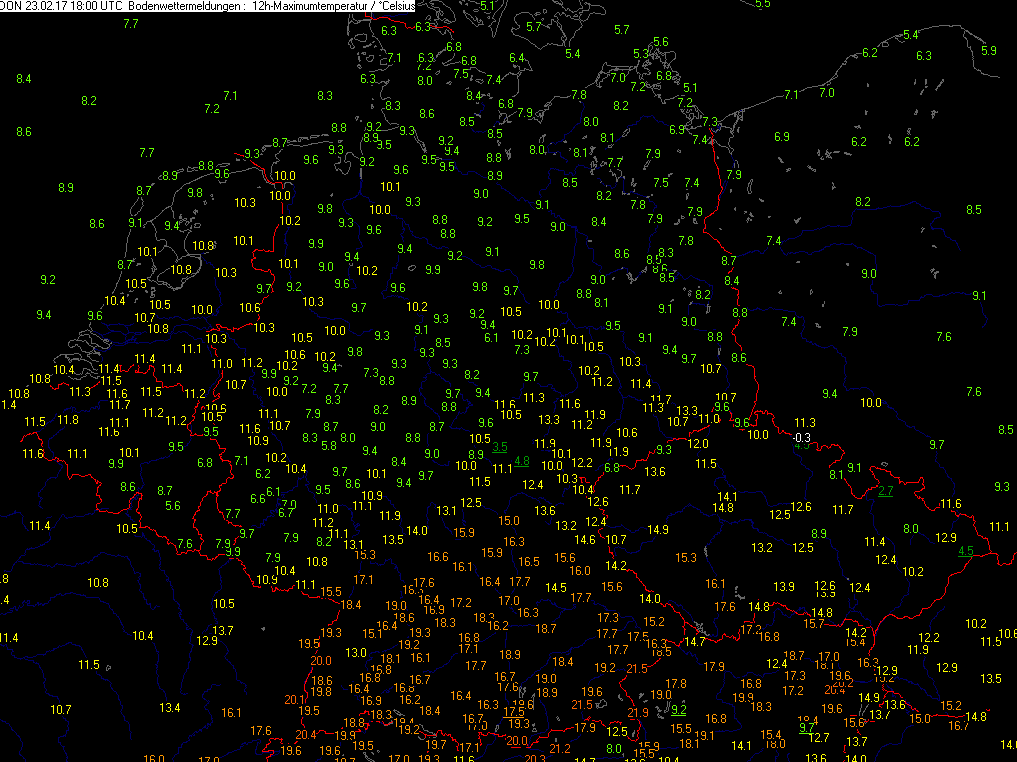Select the white -0.3 temperature value
This screenshot has width=1017, height=762.
pyautogui.click(x=801, y=438)
